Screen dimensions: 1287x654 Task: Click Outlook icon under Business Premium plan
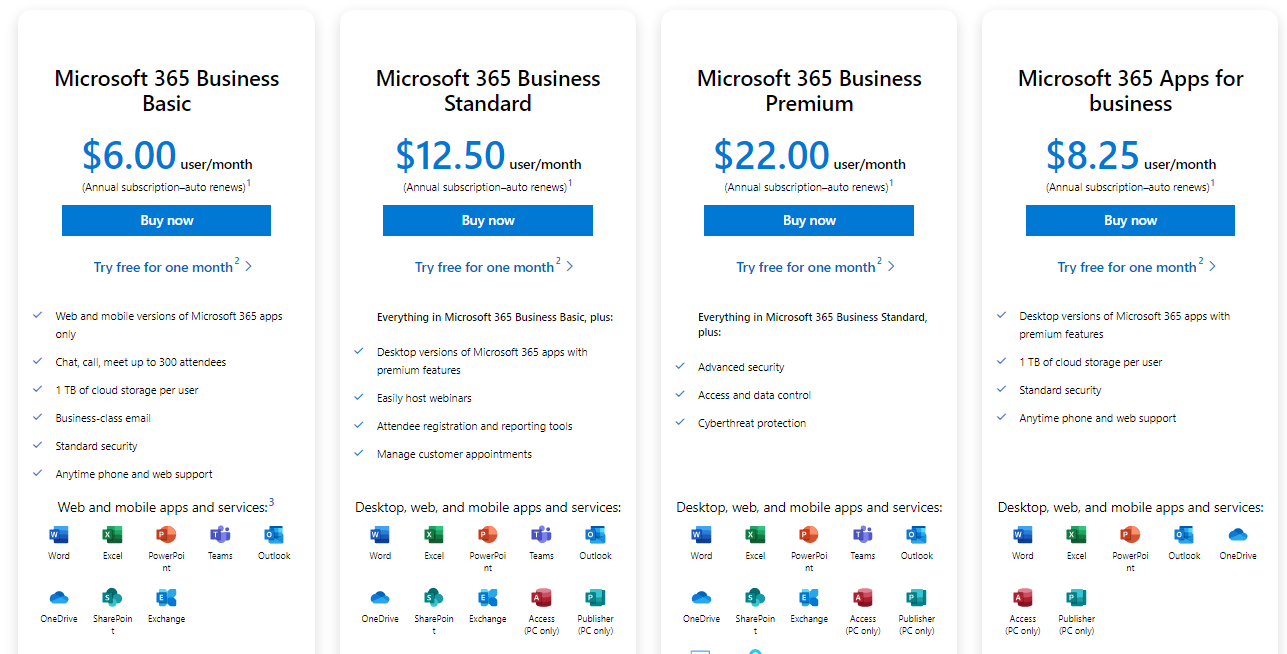[x=916, y=535]
